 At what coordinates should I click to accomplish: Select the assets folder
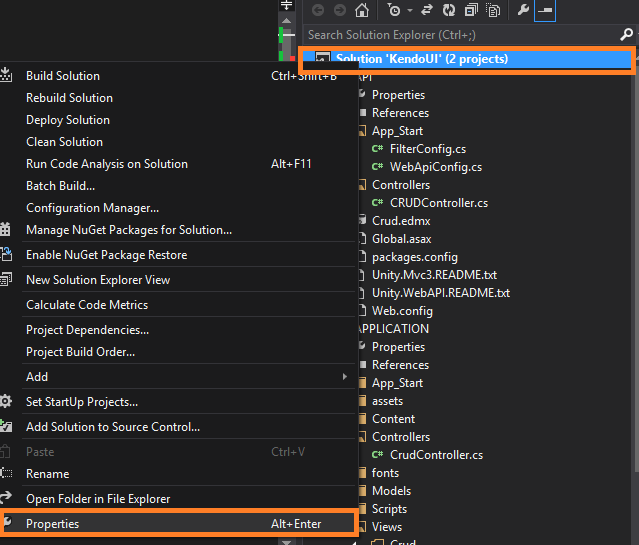(387, 401)
